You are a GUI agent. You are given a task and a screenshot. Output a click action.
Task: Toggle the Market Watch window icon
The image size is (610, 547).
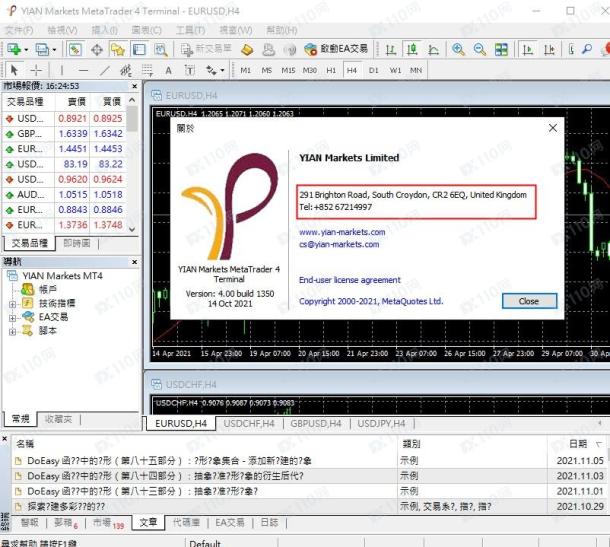75,49
